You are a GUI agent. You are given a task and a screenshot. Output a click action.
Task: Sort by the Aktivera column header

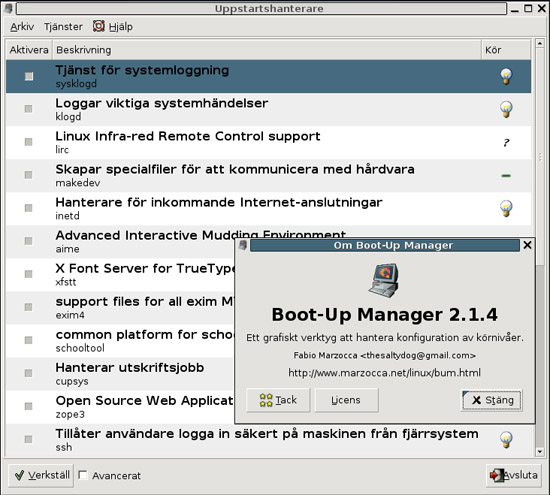pos(29,50)
